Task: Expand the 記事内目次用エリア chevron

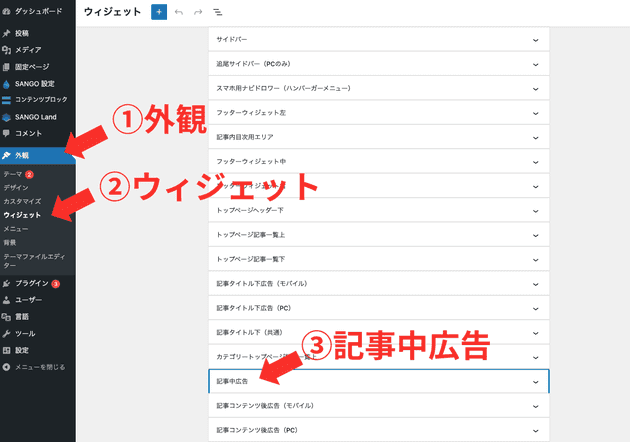Action: (536, 138)
